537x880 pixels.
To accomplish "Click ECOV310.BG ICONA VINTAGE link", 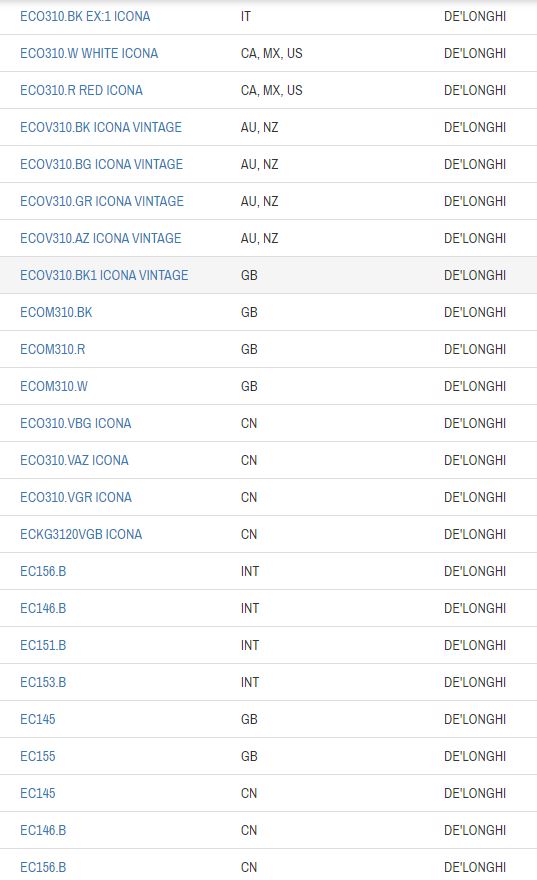I will coord(102,164).
